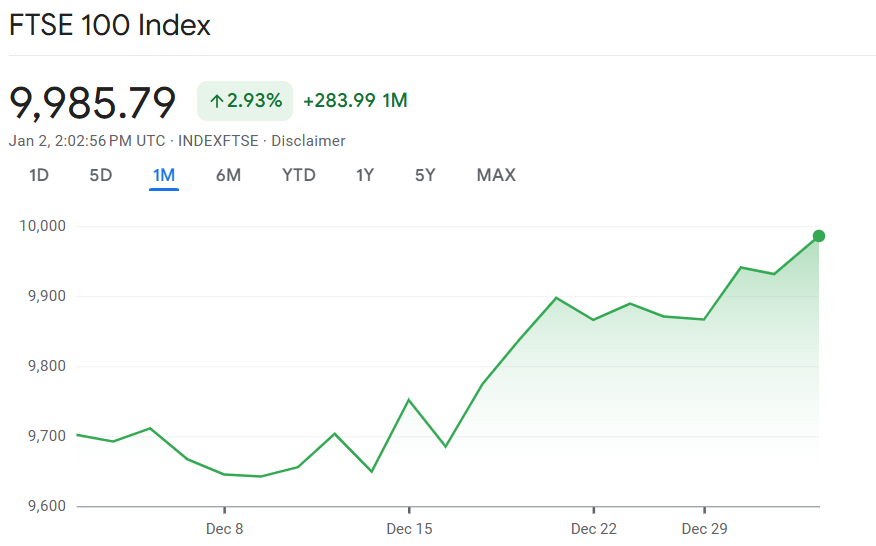Screen dimensions: 876x546
Task: Click the active 1M range tab
Action: 164,176
